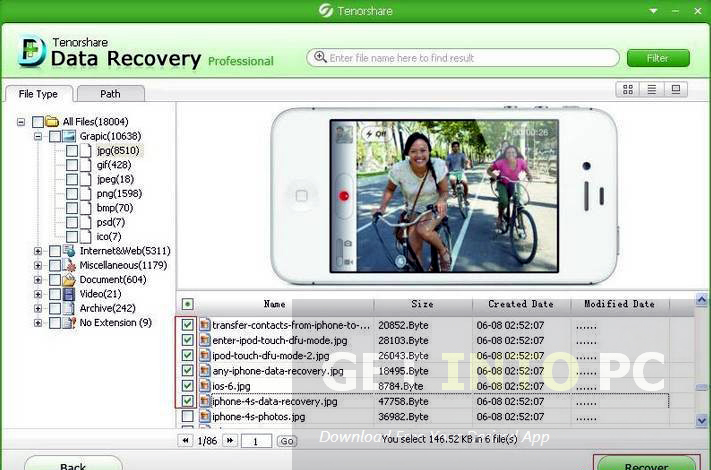Expand the Document tree node
The width and height of the screenshot is (711, 470).
tap(38, 280)
